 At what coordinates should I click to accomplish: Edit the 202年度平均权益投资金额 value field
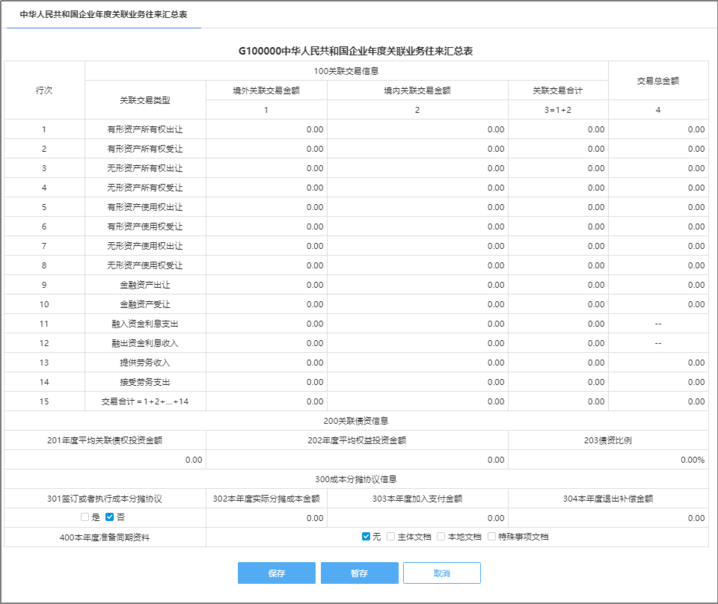[x=357, y=460]
